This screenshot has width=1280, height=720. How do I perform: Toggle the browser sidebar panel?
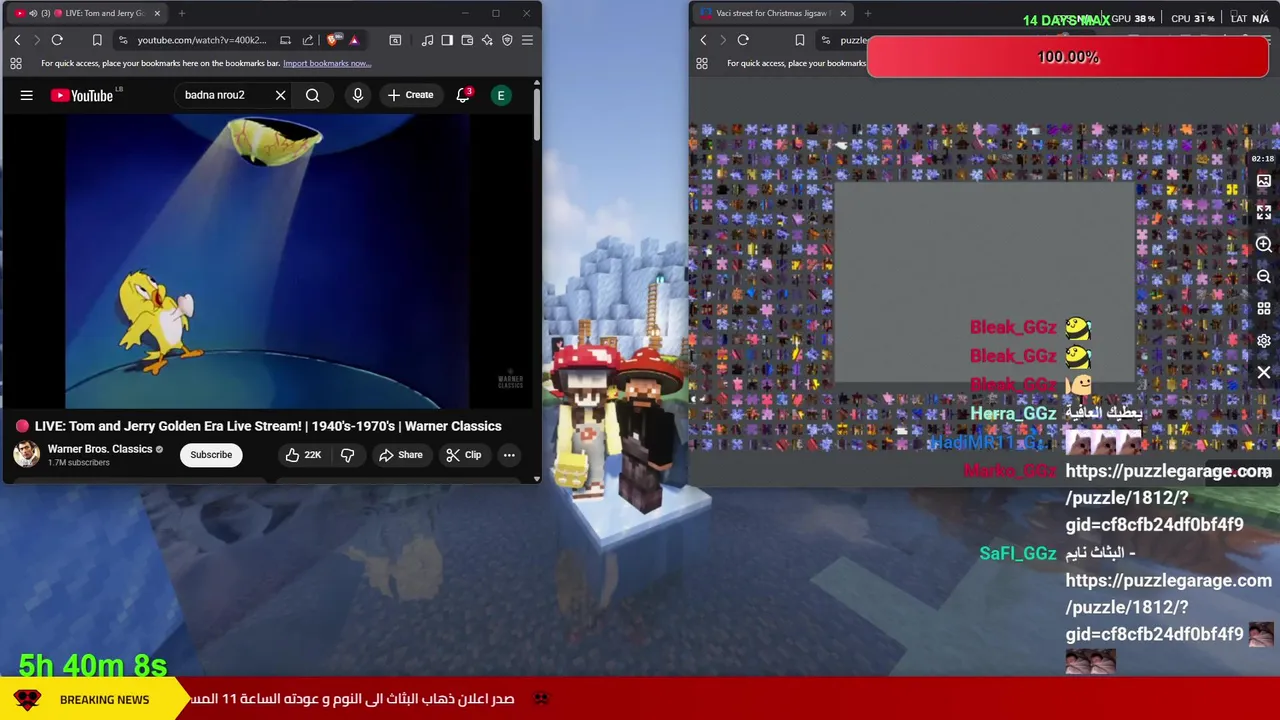click(x=447, y=40)
